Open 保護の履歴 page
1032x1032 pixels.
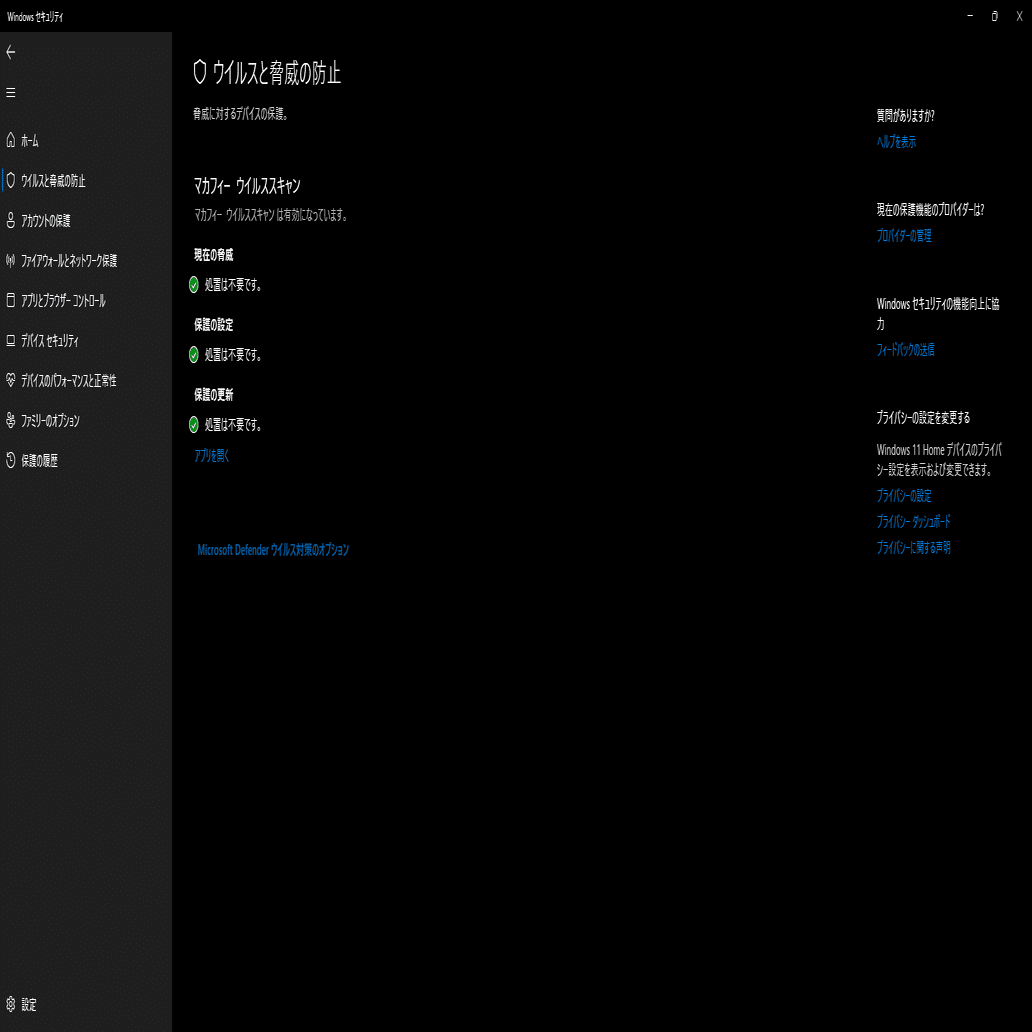coord(86,460)
